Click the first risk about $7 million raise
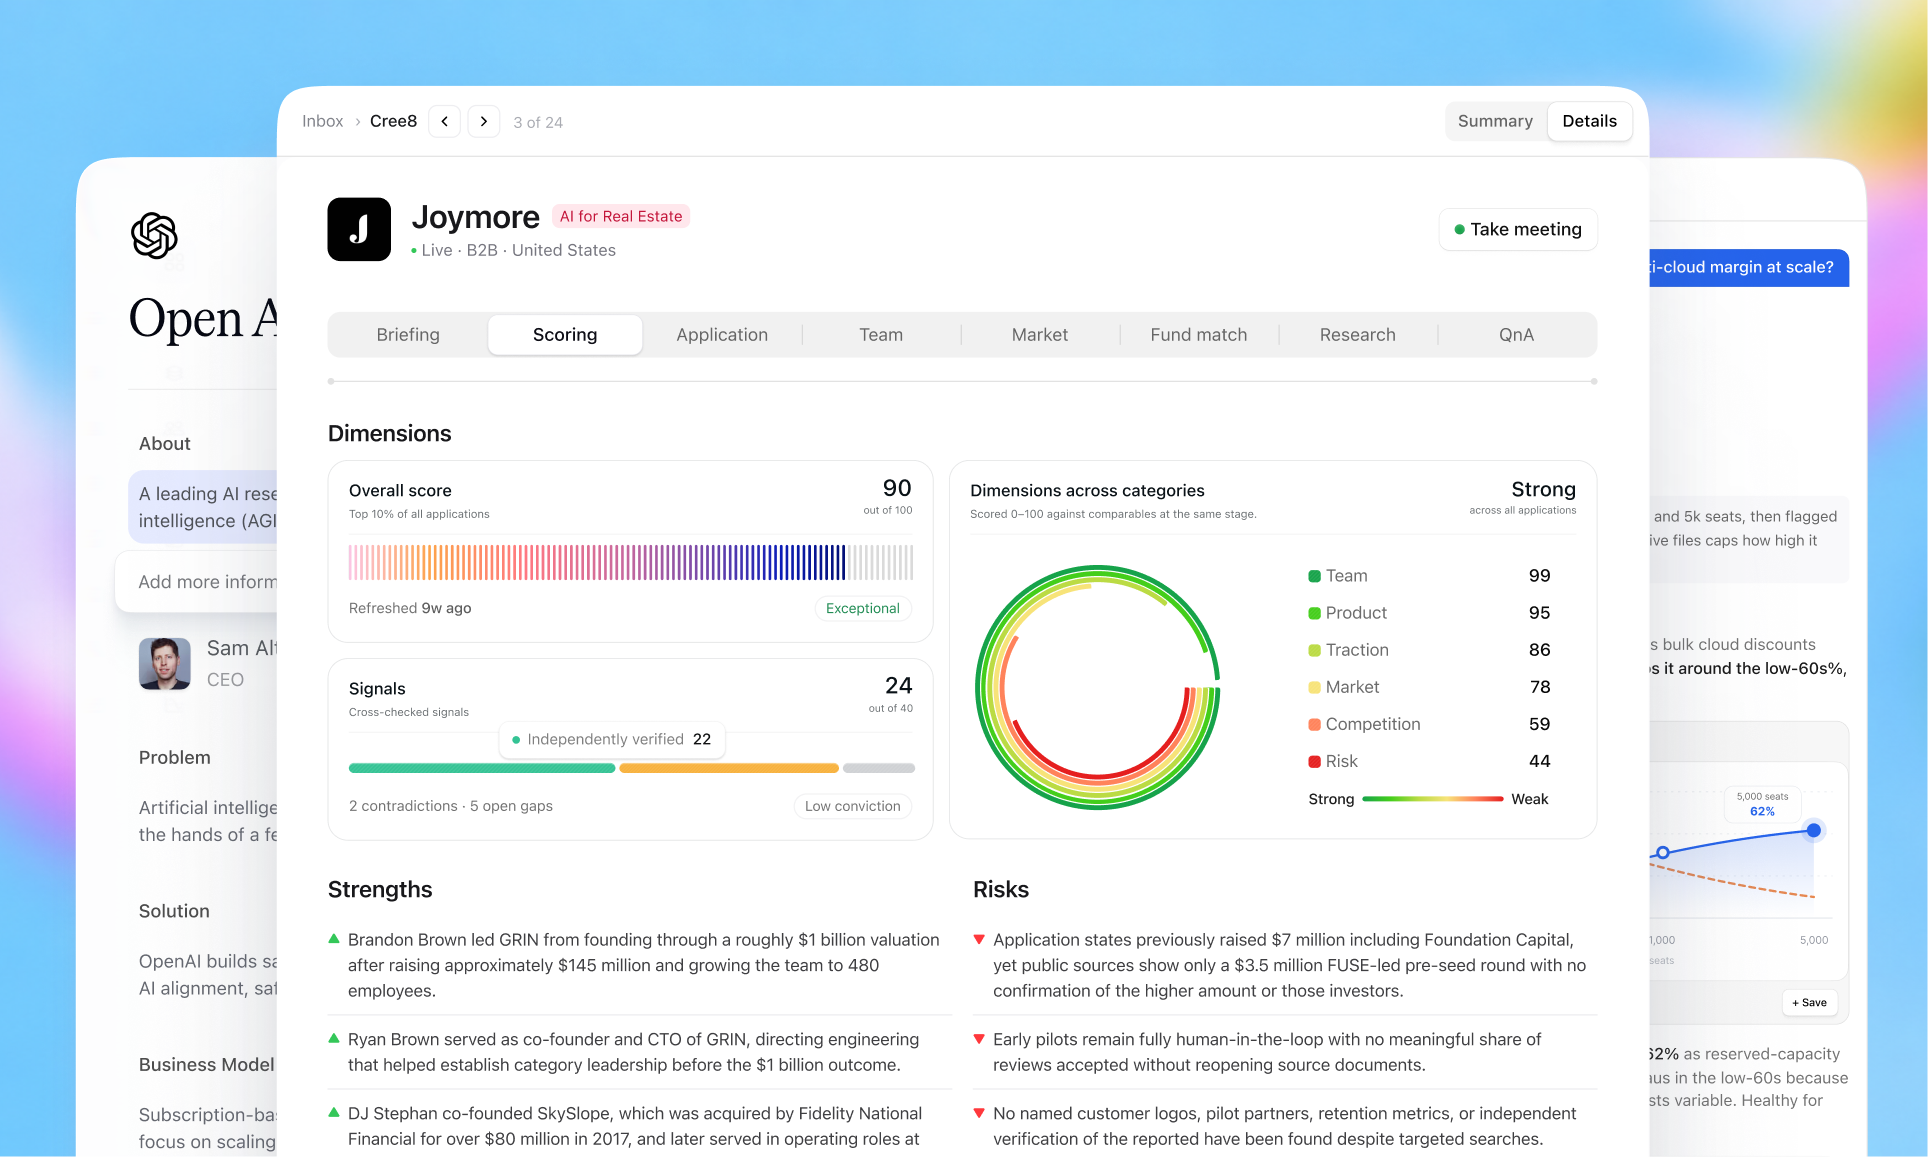The width and height of the screenshot is (1928, 1157). (x=1285, y=965)
